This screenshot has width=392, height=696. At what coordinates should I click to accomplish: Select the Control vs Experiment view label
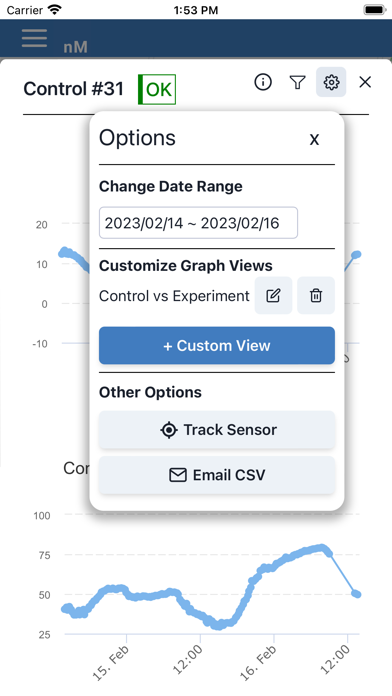(174, 296)
